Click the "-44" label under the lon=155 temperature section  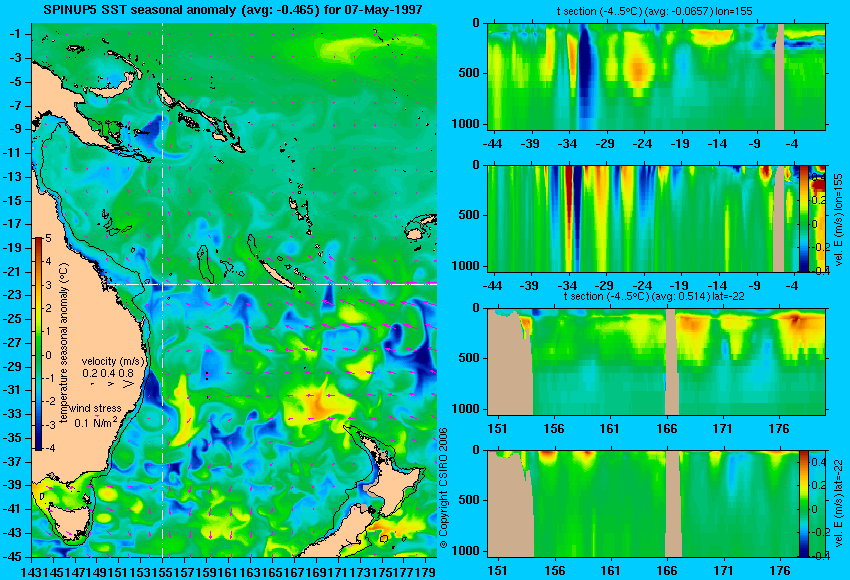(492, 144)
